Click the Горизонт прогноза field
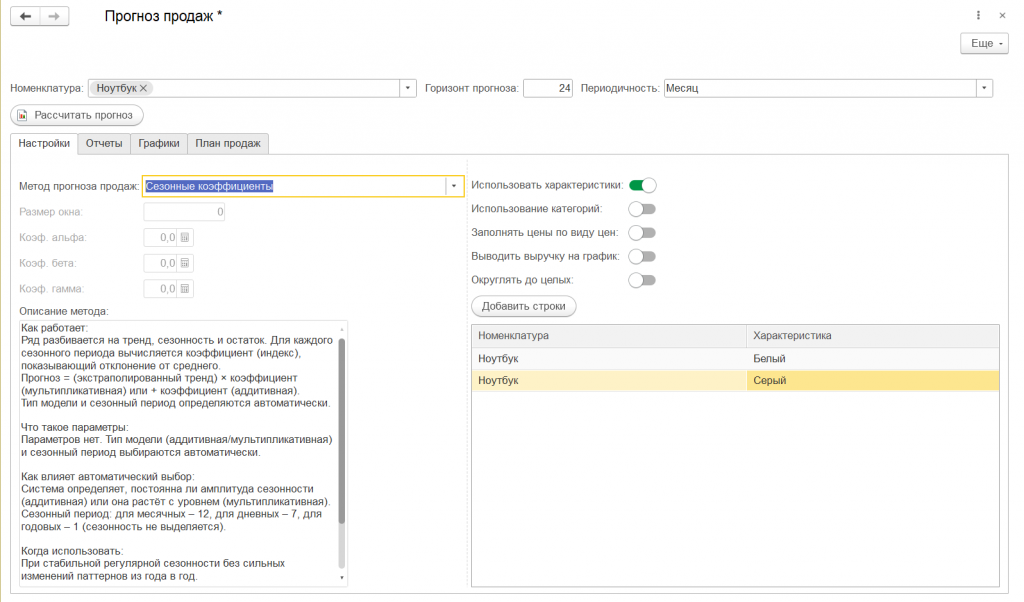This screenshot has width=1024, height=602. (548, 88)
